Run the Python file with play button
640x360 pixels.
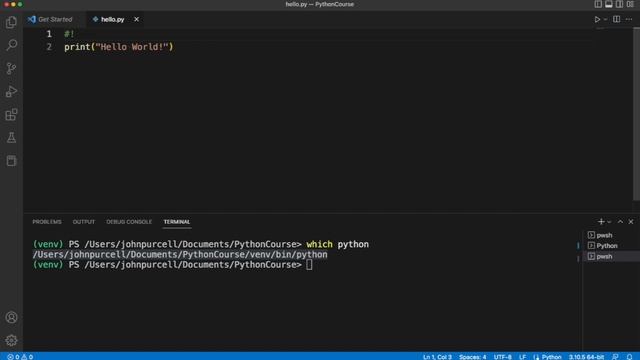click(597, 19)
